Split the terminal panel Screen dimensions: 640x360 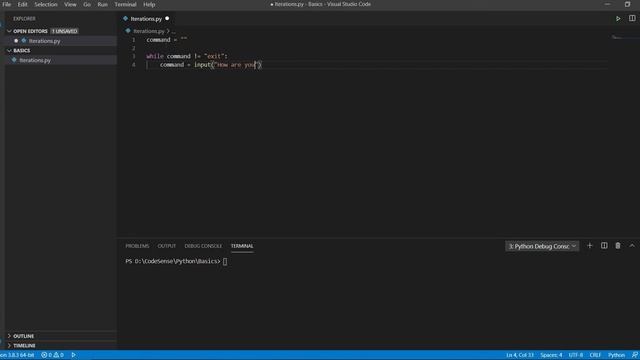[x=604, y=246]
